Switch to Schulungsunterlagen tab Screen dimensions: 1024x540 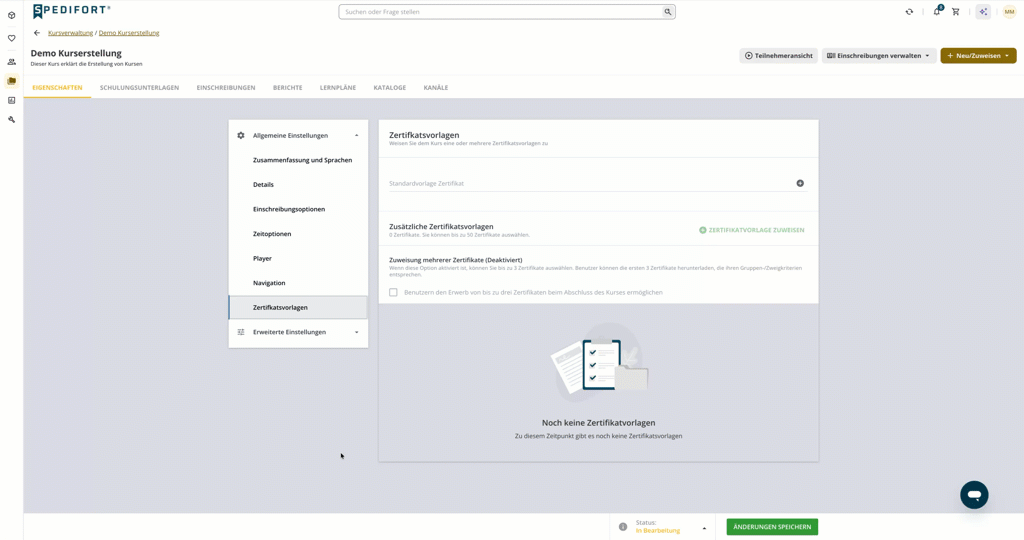[x=139, y=87]
